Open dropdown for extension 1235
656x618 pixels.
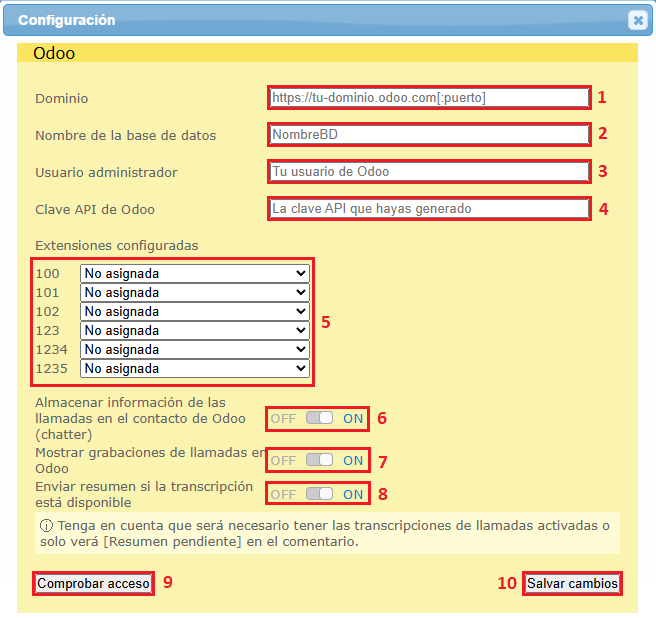(195, 369)
